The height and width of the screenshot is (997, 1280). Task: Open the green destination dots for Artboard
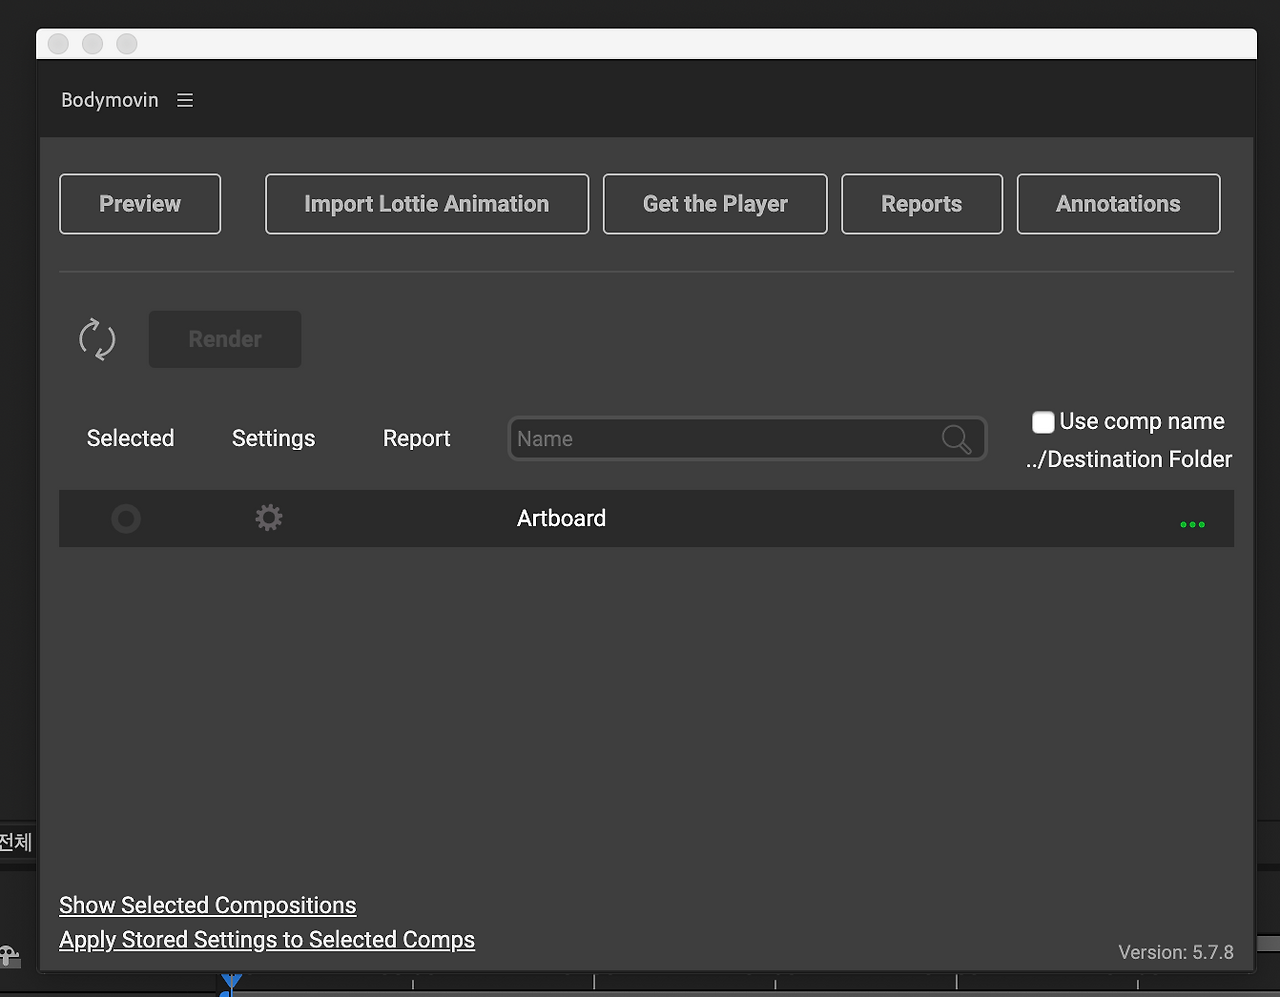(1192, 524)
